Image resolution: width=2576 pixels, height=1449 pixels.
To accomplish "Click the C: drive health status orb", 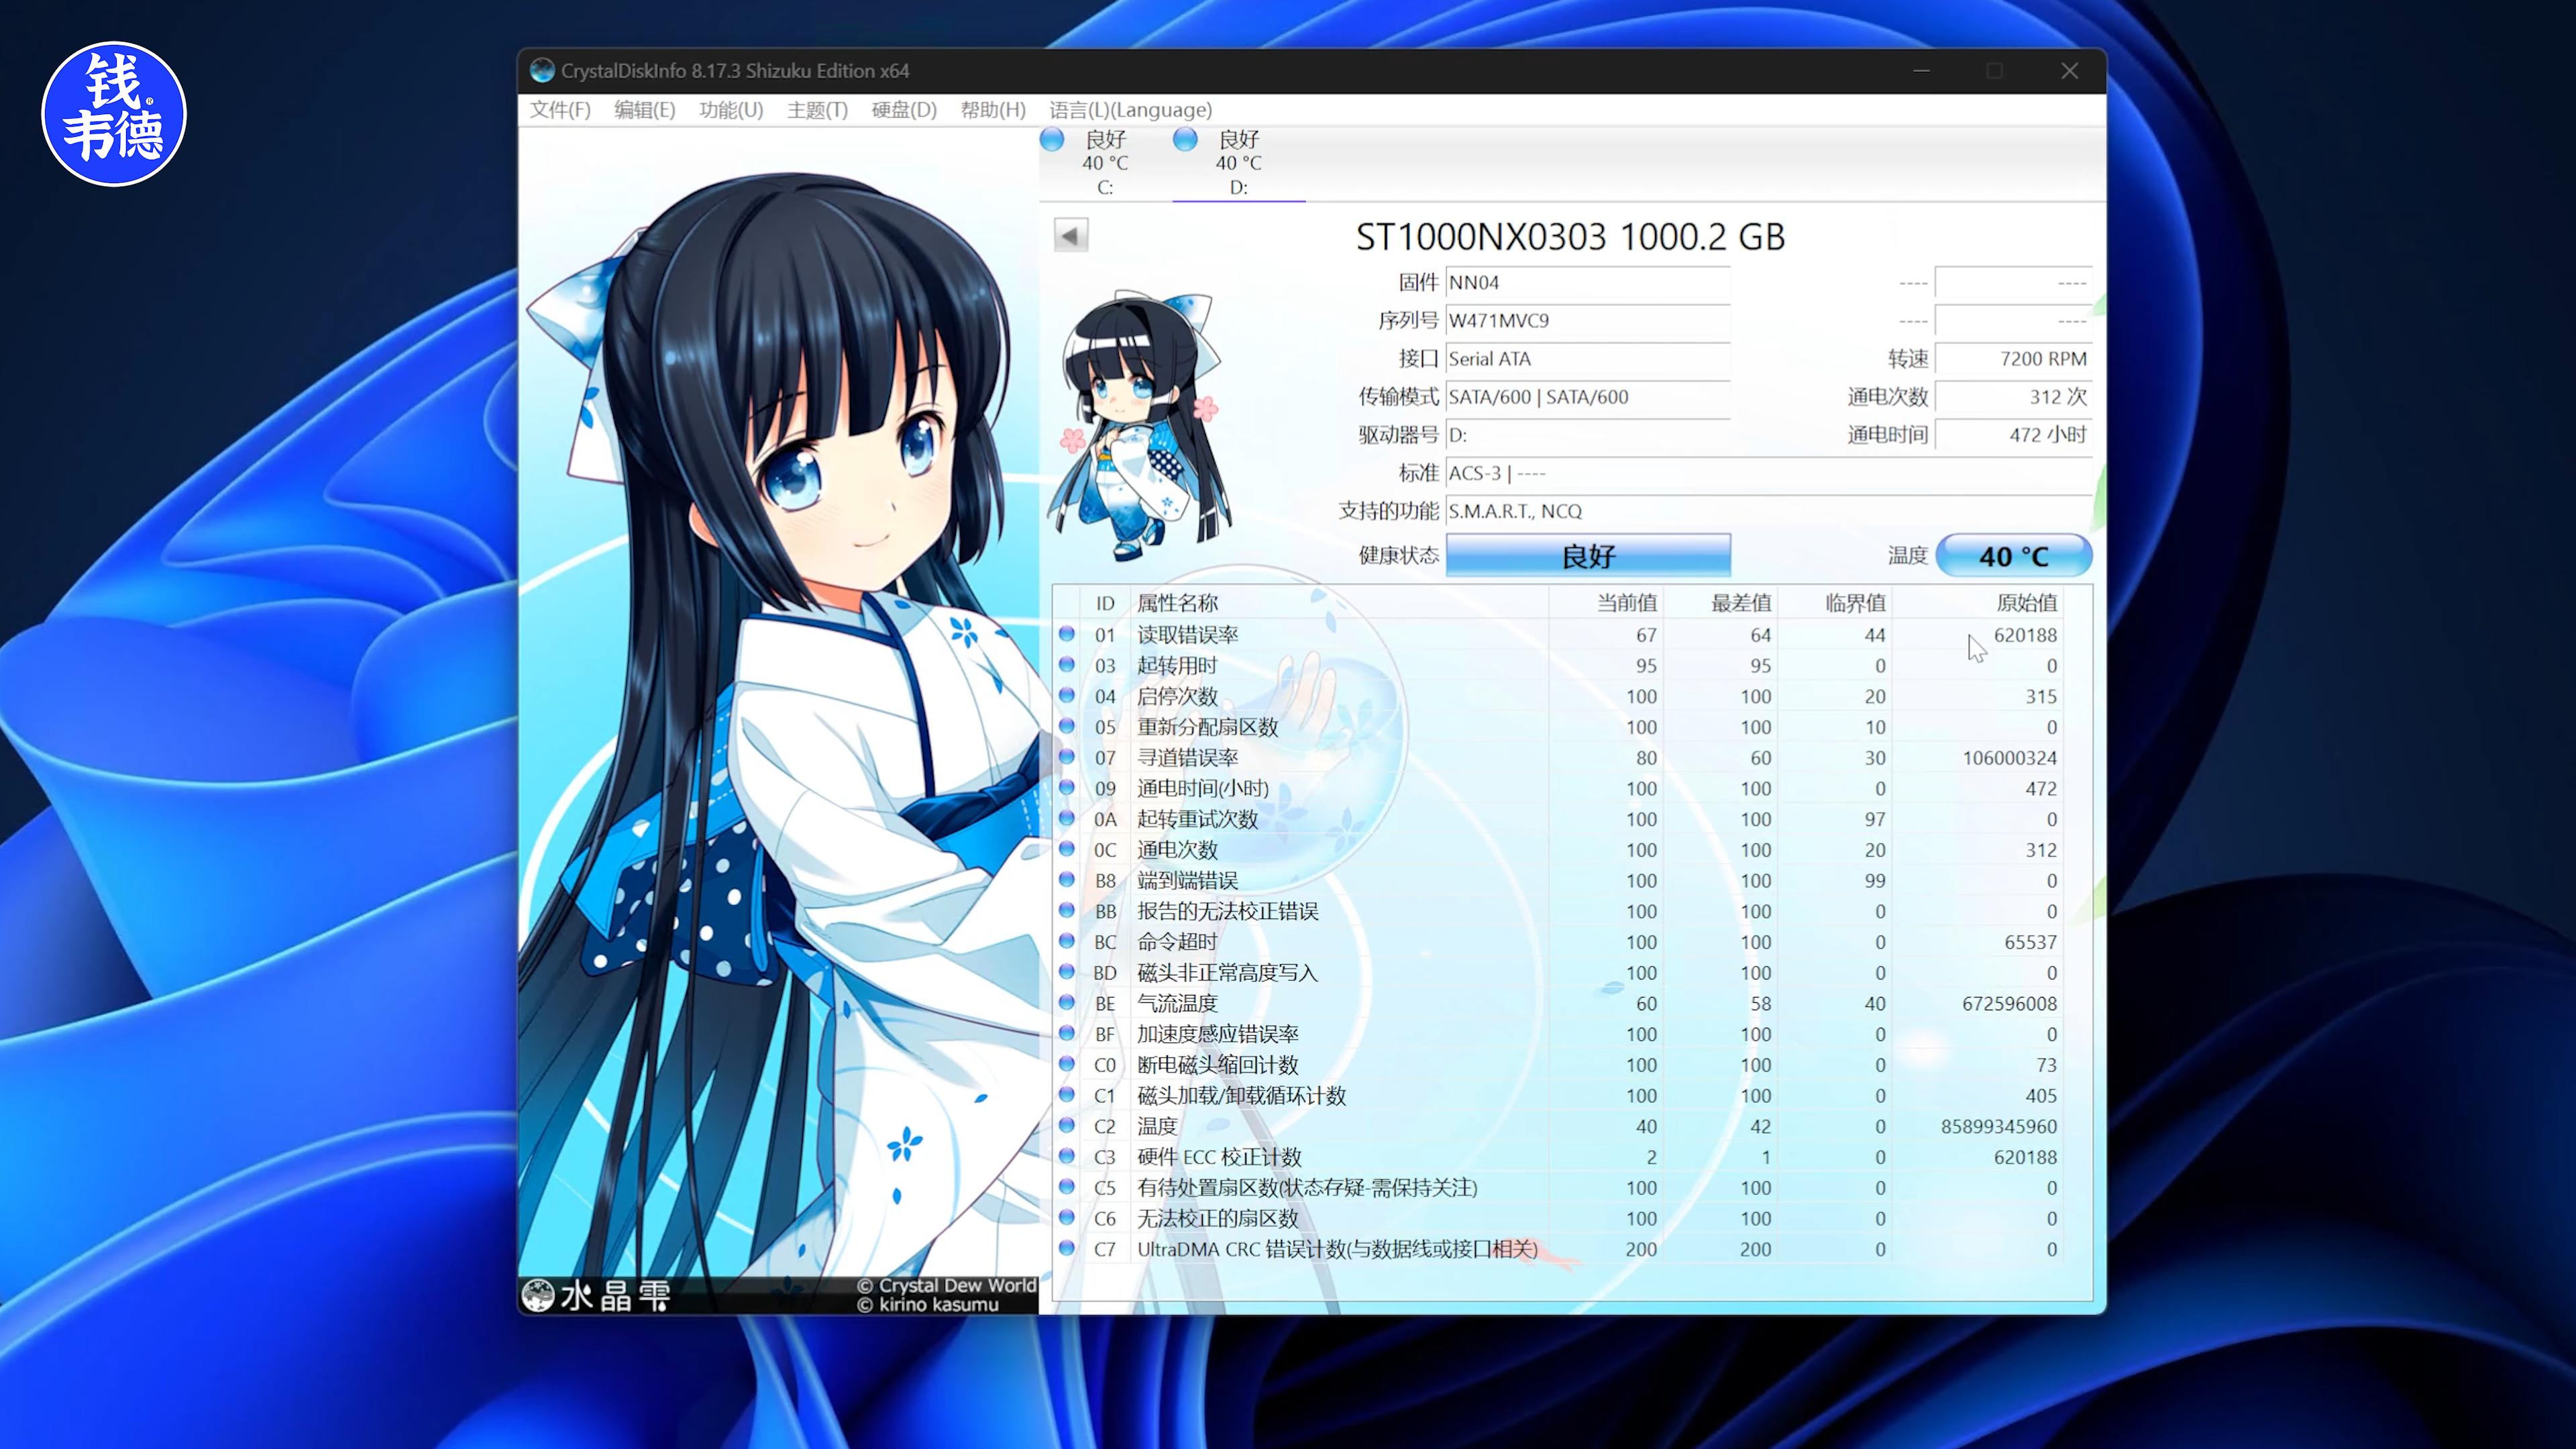I will (1052, 139).
